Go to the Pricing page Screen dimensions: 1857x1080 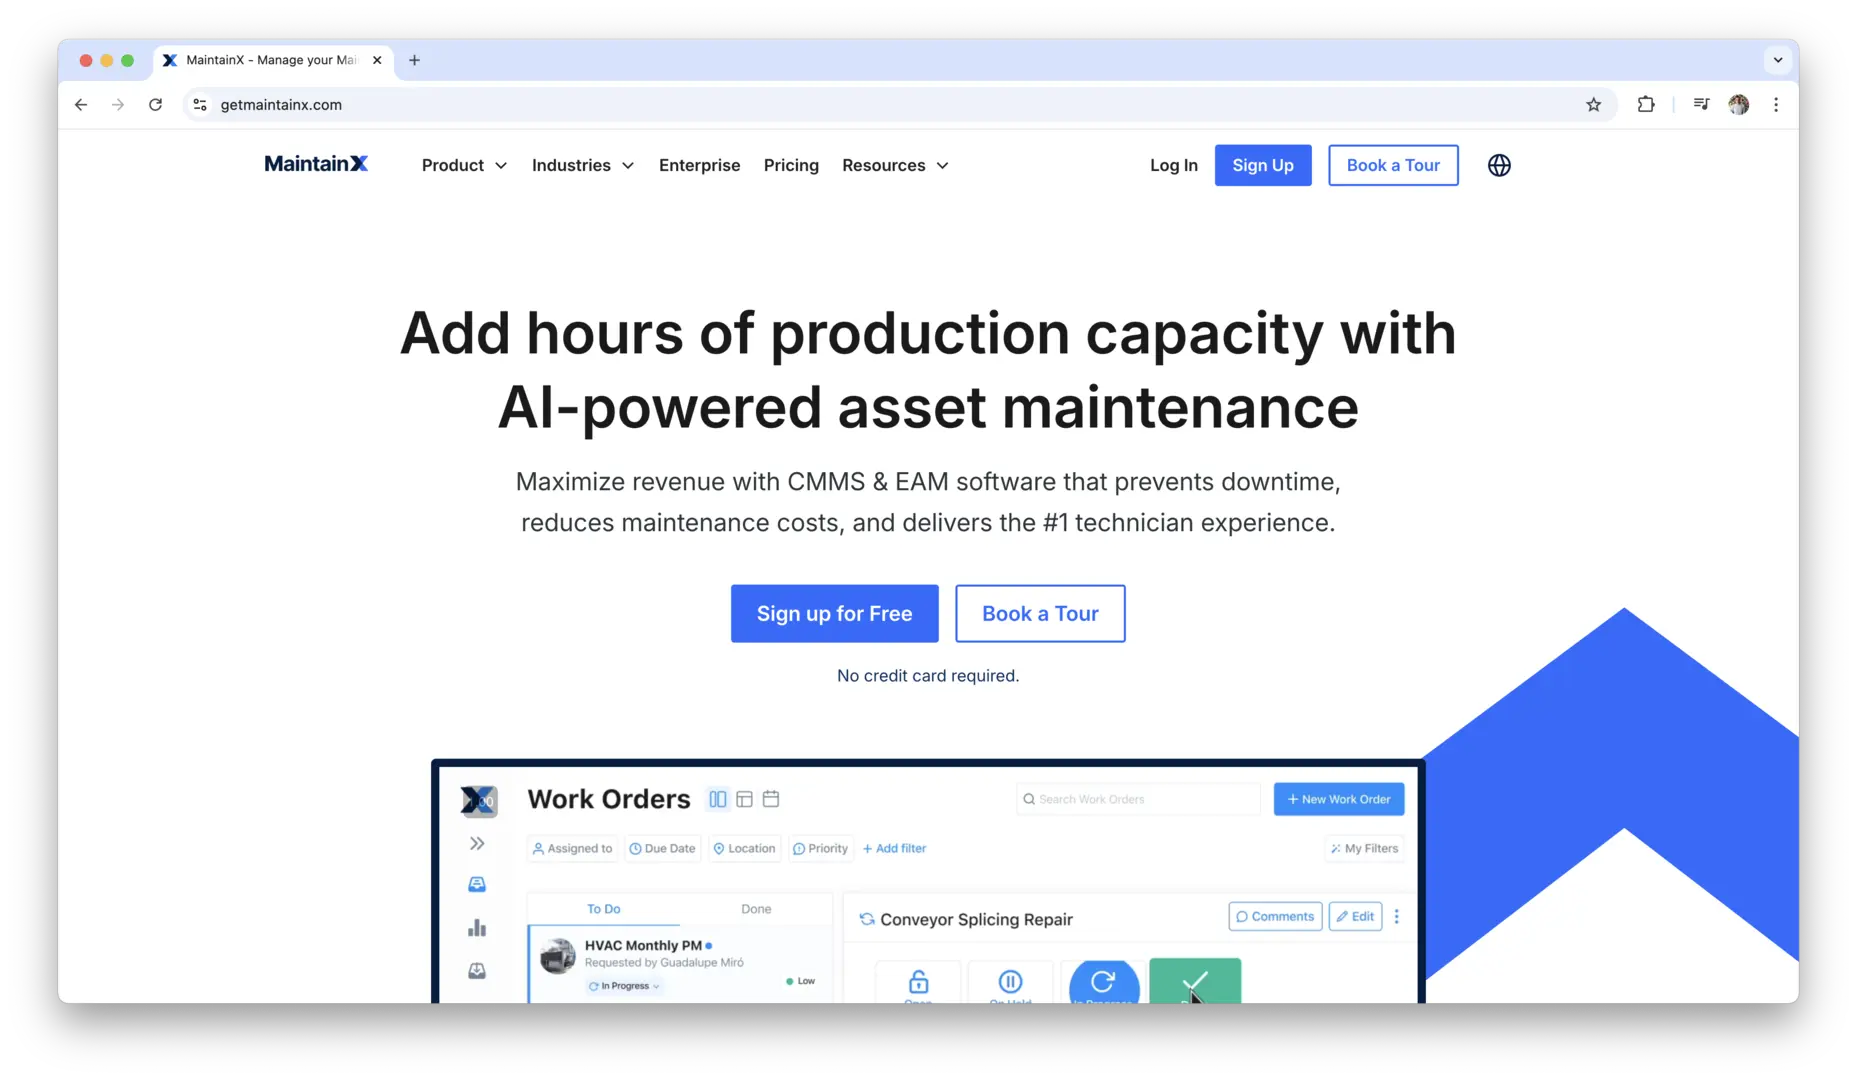coord(791,165)
